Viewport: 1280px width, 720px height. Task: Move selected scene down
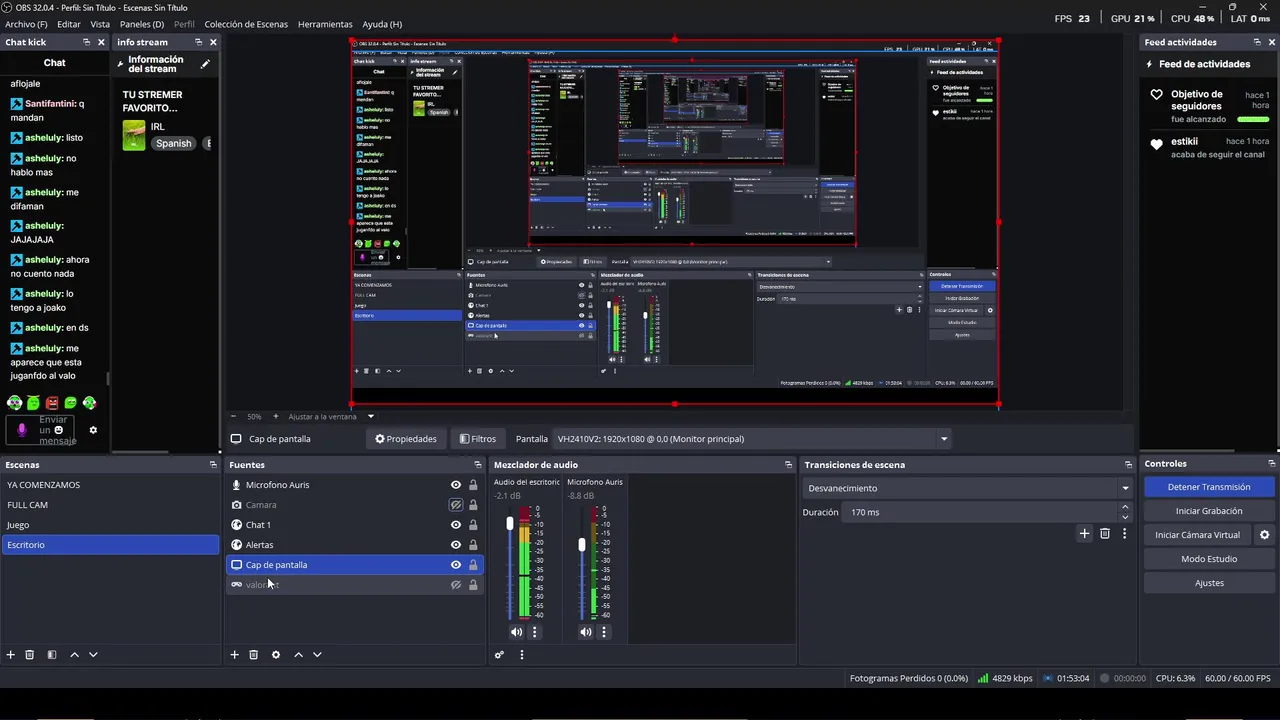(x=93, y=655)
